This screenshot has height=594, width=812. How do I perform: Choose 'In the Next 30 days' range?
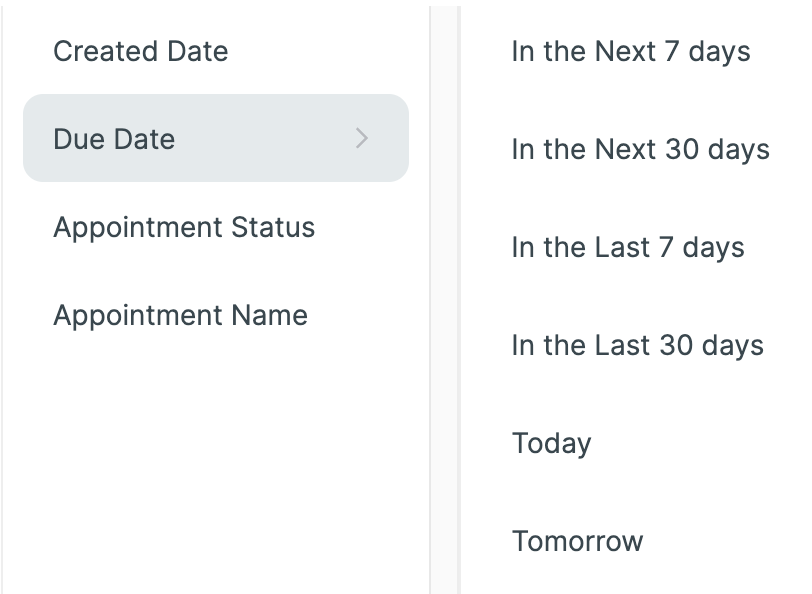640,149
